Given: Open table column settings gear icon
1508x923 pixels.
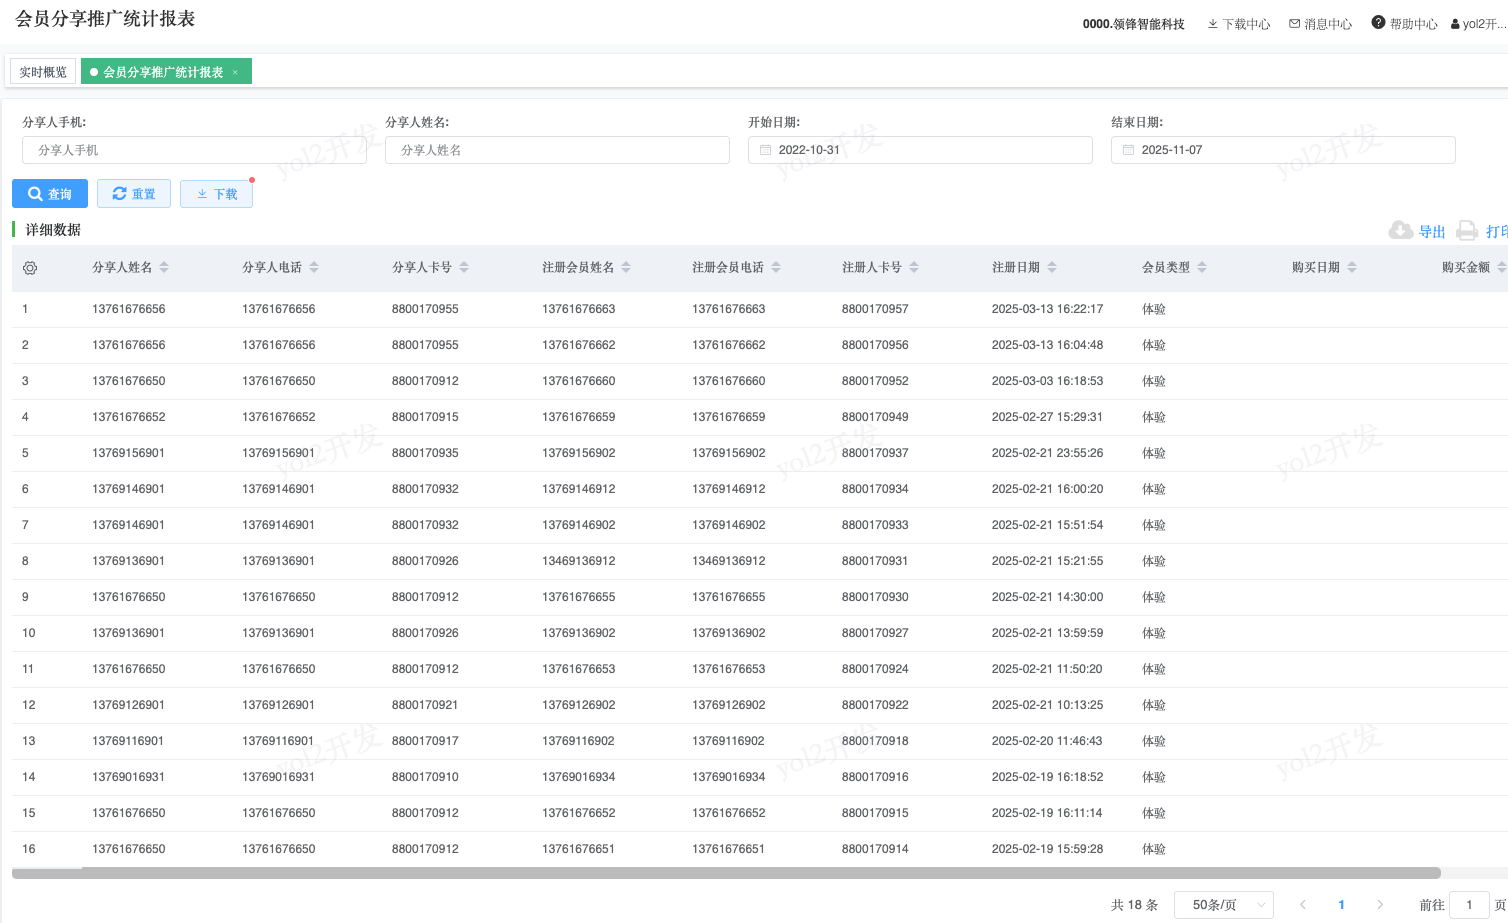Looking at the screenshot, I should 30,268.
